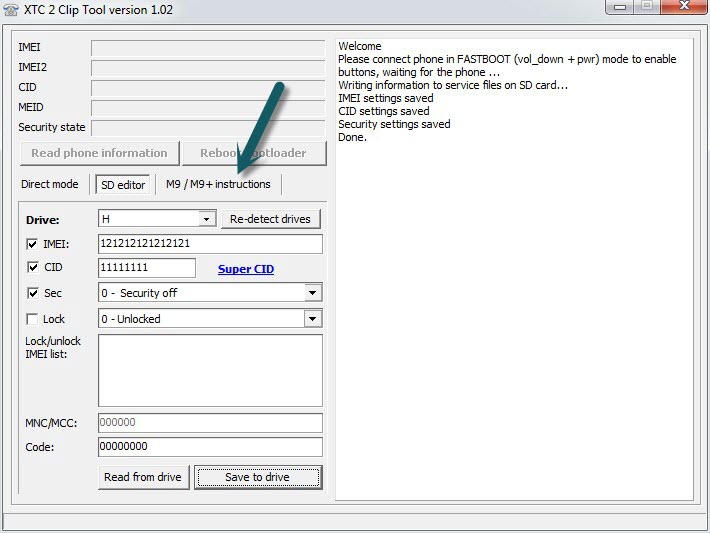The image size is (710, 533).
Task: Click the read-only IMEI2 field
Action: click(x=208, y=67)
